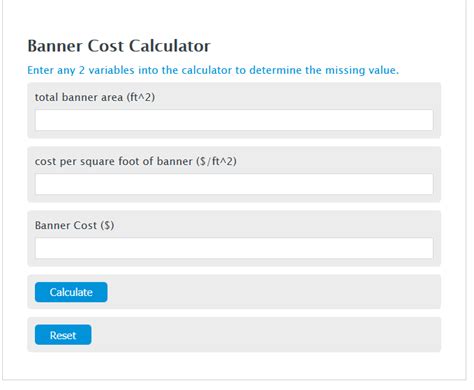
Task: Click the gray panel beside the Calculate button
Action: pyautogui.click(x=273, y=292)
